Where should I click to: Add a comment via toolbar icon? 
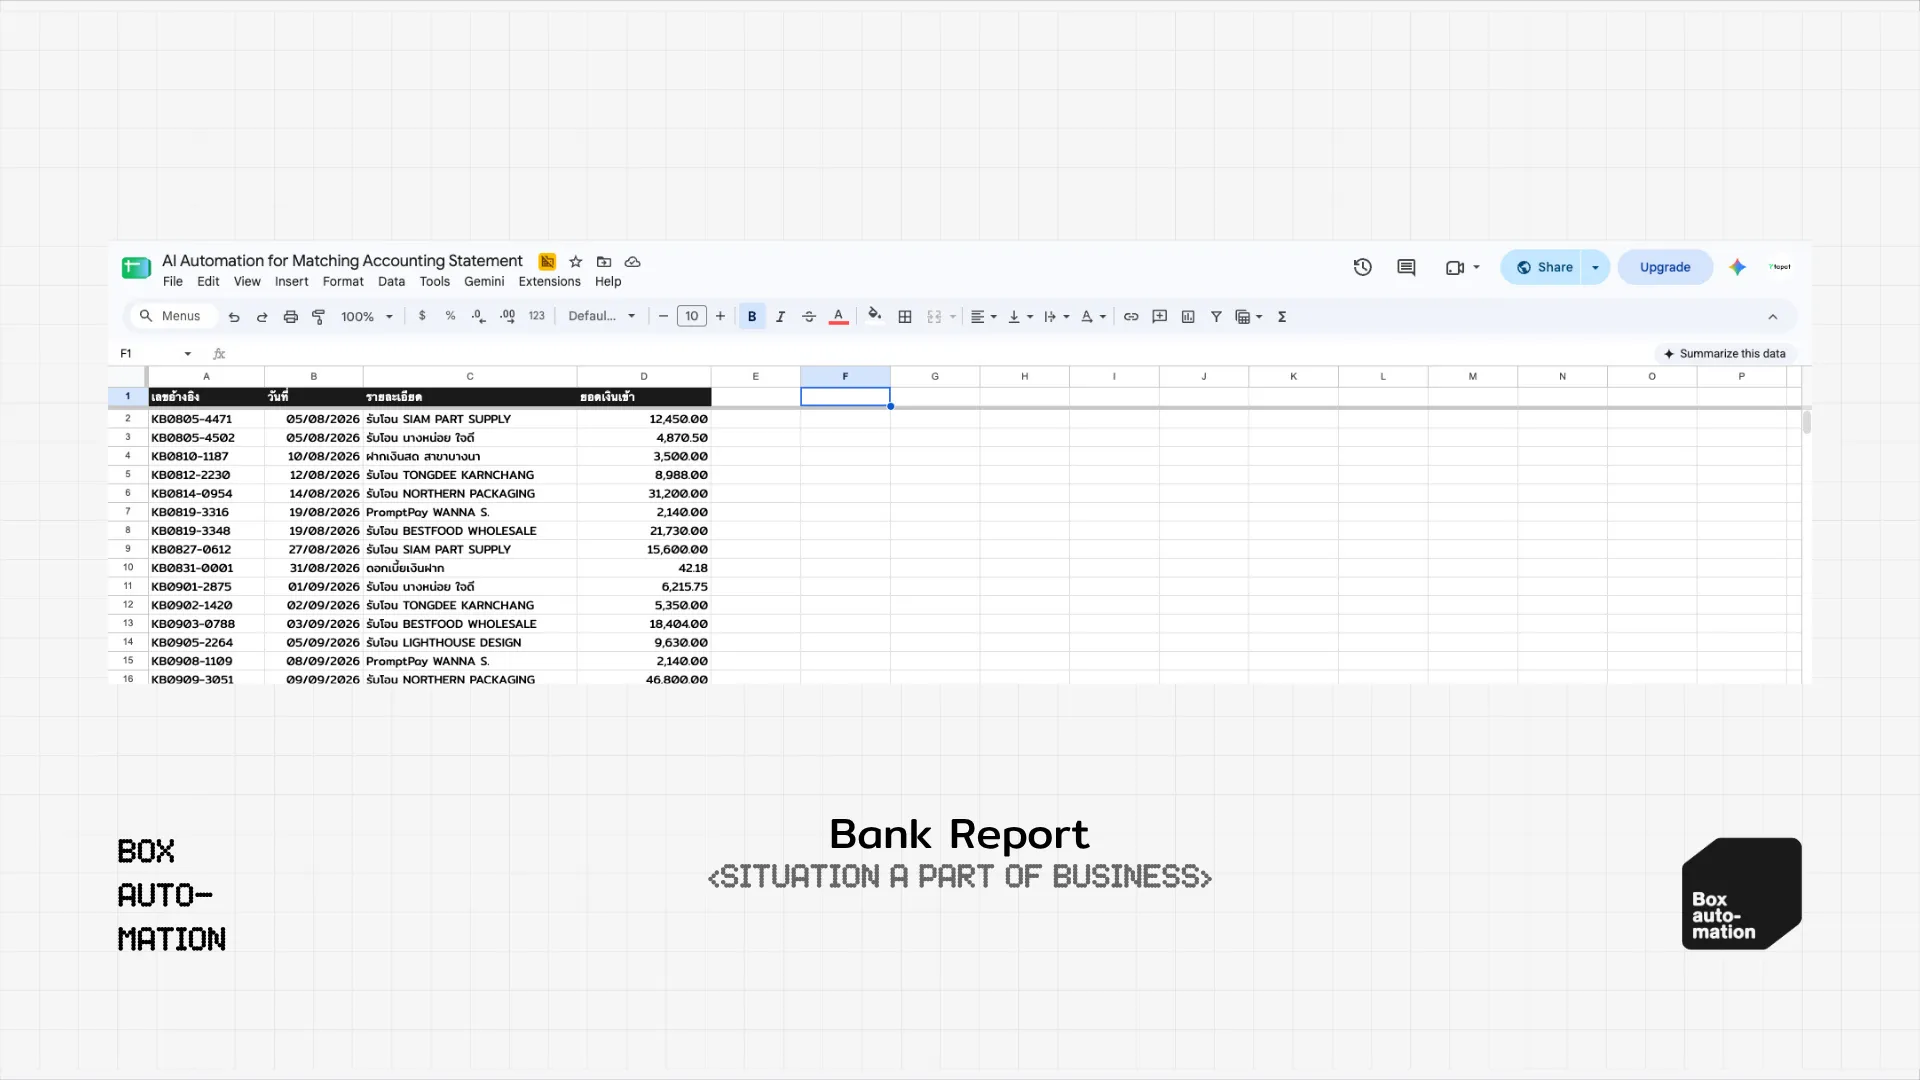coord(1160,316)
